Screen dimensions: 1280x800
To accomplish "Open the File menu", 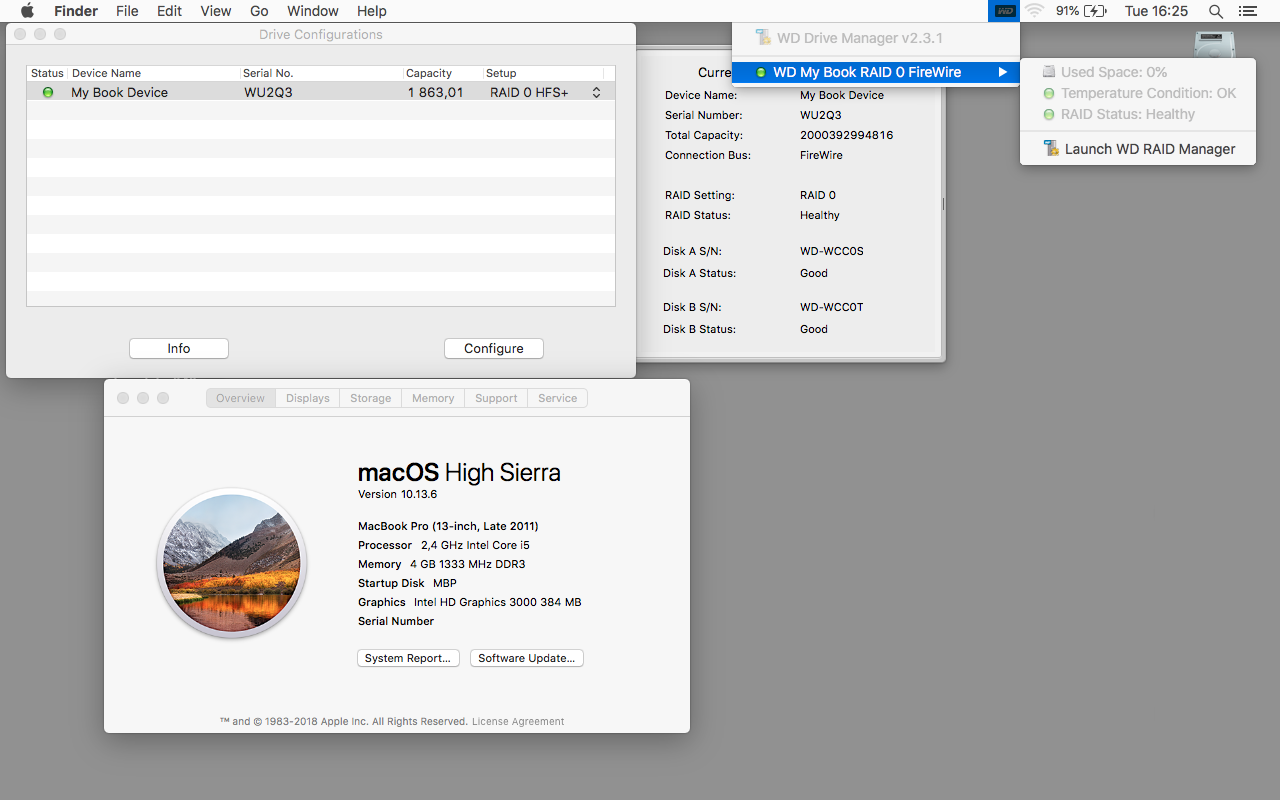I will tap(127, 11).
